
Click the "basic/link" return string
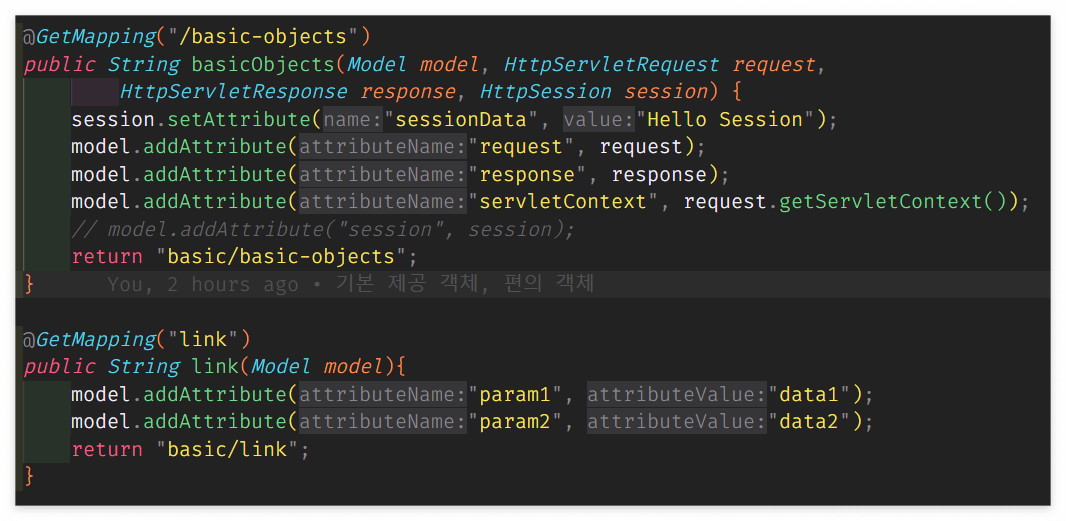click(x=227, y=449)
